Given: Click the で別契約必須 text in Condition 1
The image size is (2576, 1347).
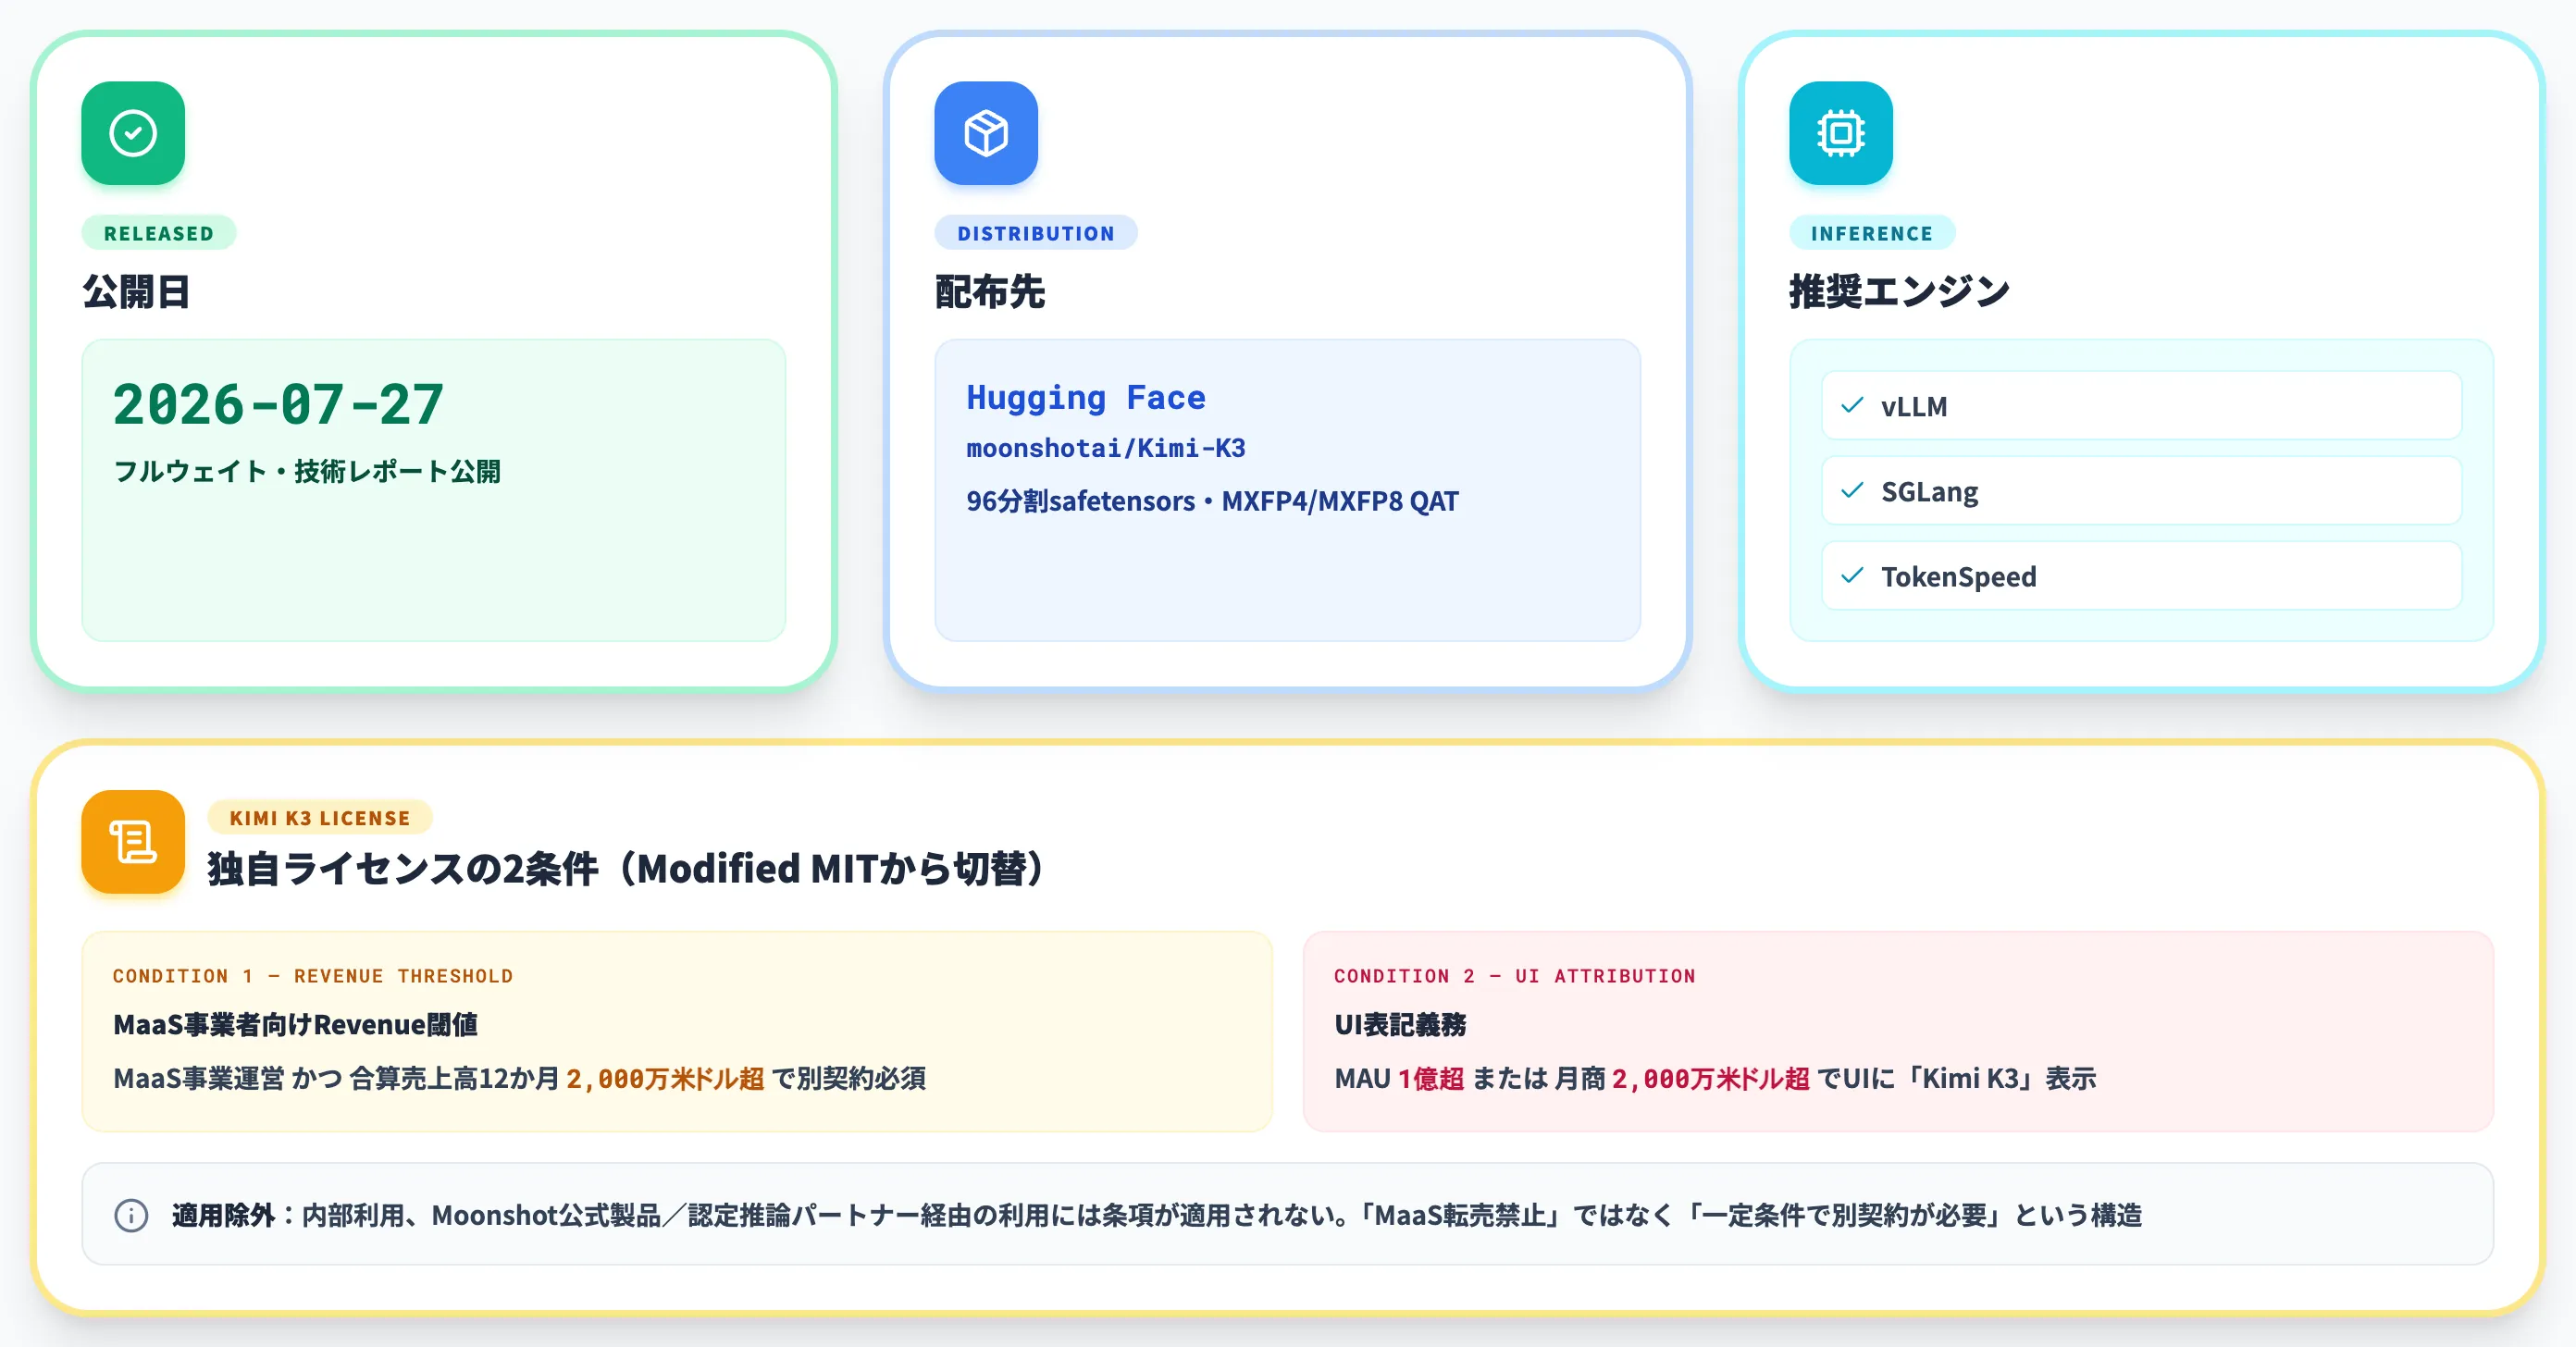Looking at the screenshot, I should pos(849,1078).
